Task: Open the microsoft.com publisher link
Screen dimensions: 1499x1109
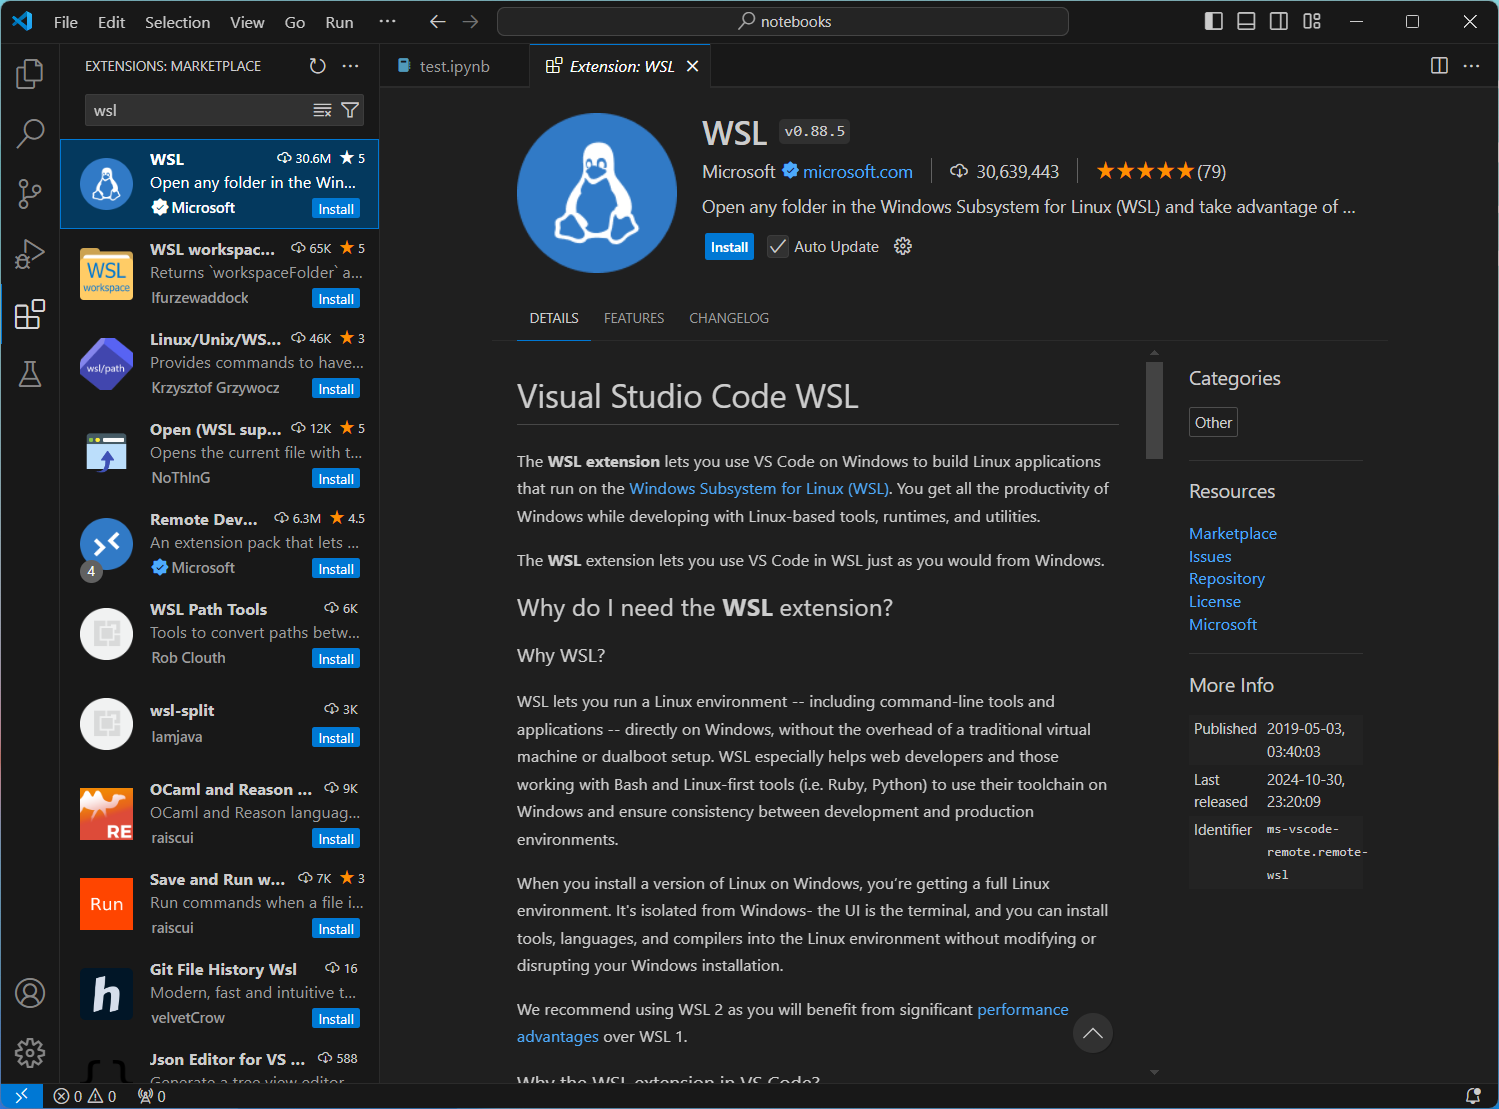Action: click(858, 172)
